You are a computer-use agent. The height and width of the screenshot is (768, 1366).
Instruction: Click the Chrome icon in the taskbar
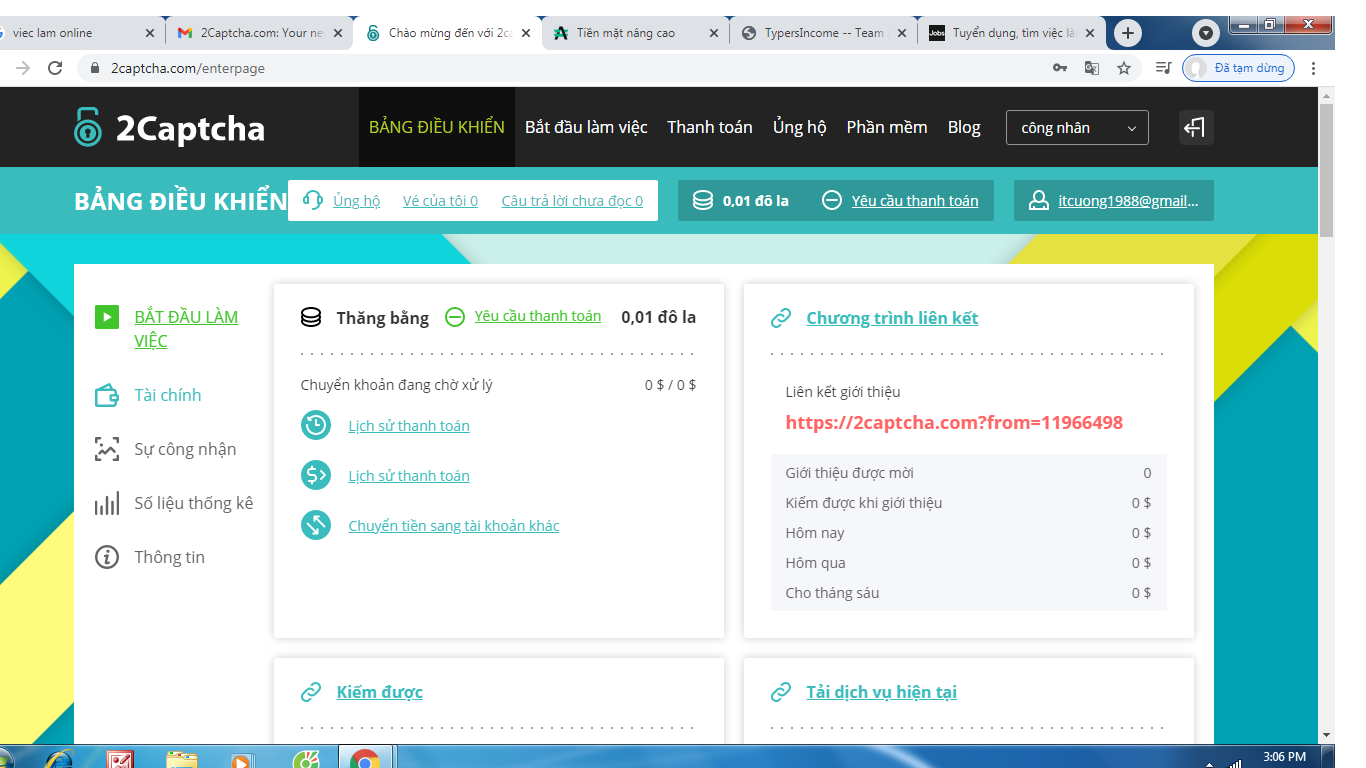[x=365, y=758]
